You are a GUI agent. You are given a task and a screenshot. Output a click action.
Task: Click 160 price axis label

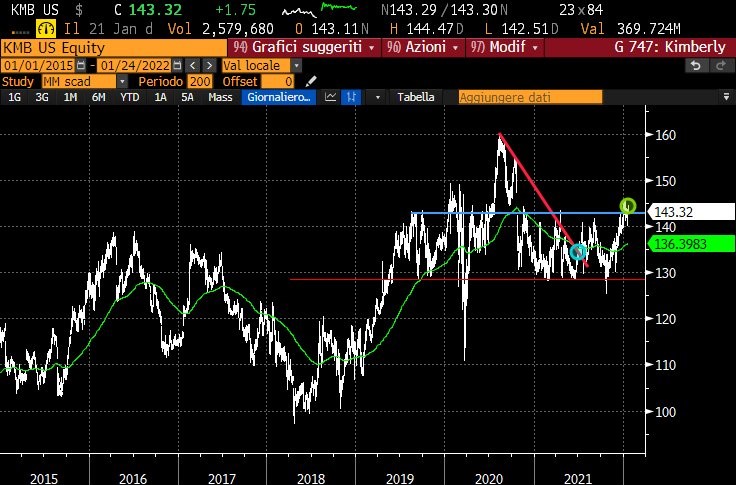[x=666, y=135]
